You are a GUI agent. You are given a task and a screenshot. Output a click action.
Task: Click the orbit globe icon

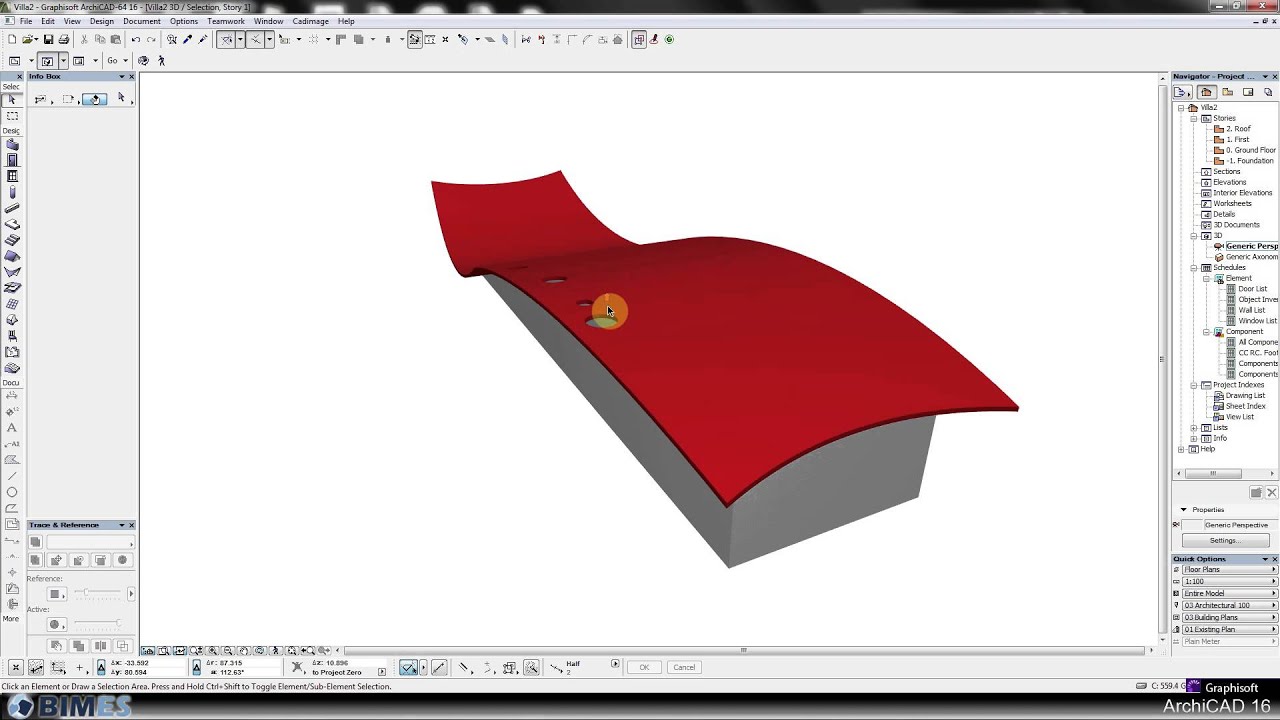tap(143, 61)
